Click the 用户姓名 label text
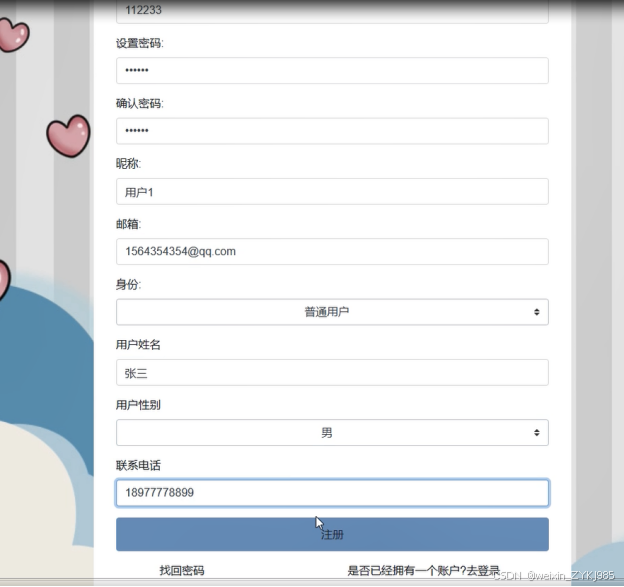Screen dimensions: 624x587 click(138, 345)
